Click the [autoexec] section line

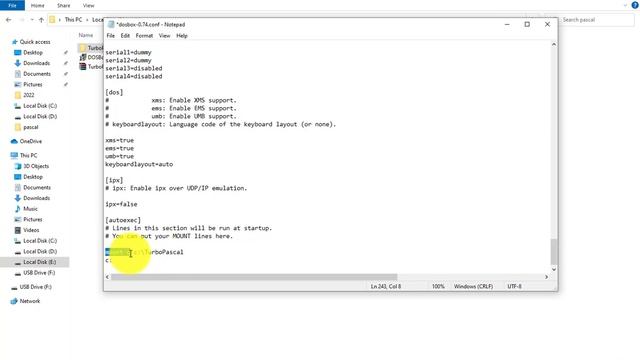[x=123, y=220]
